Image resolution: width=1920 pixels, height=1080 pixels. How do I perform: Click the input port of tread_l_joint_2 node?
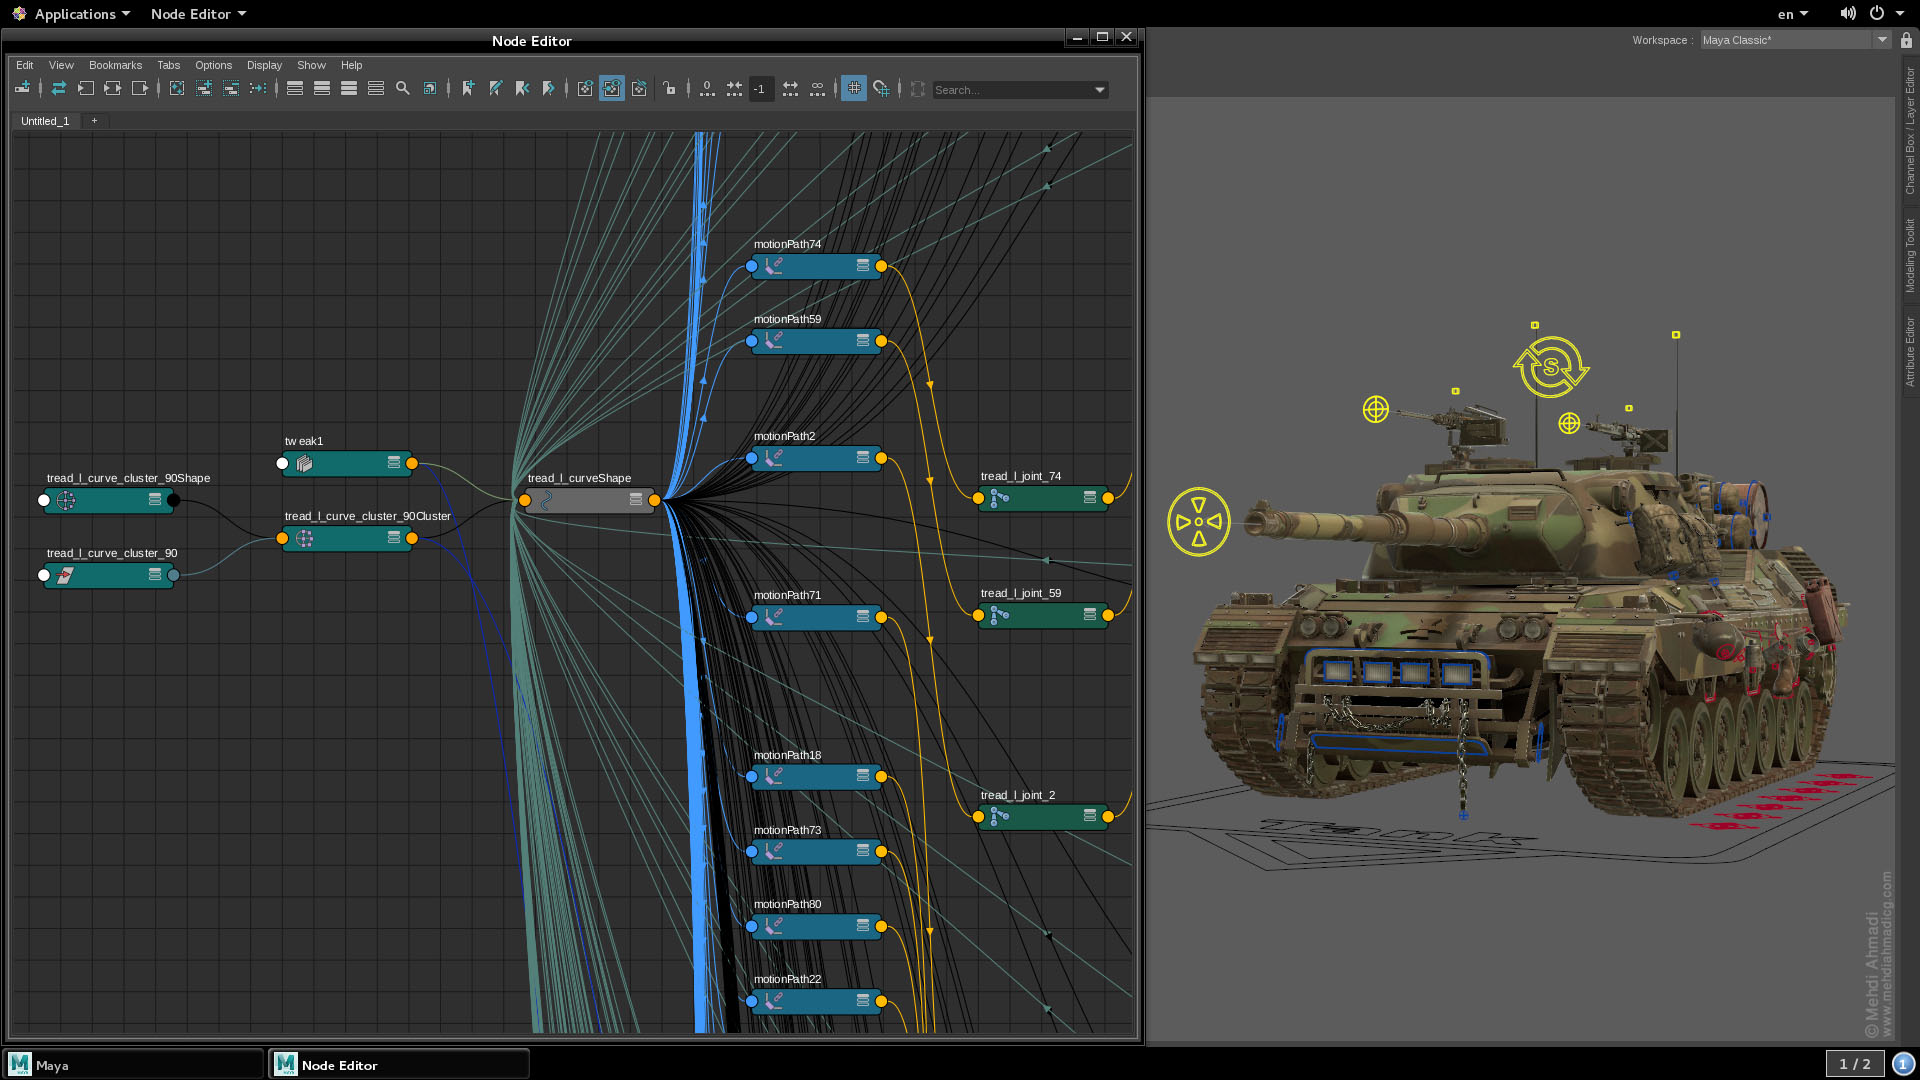[978, 817]
